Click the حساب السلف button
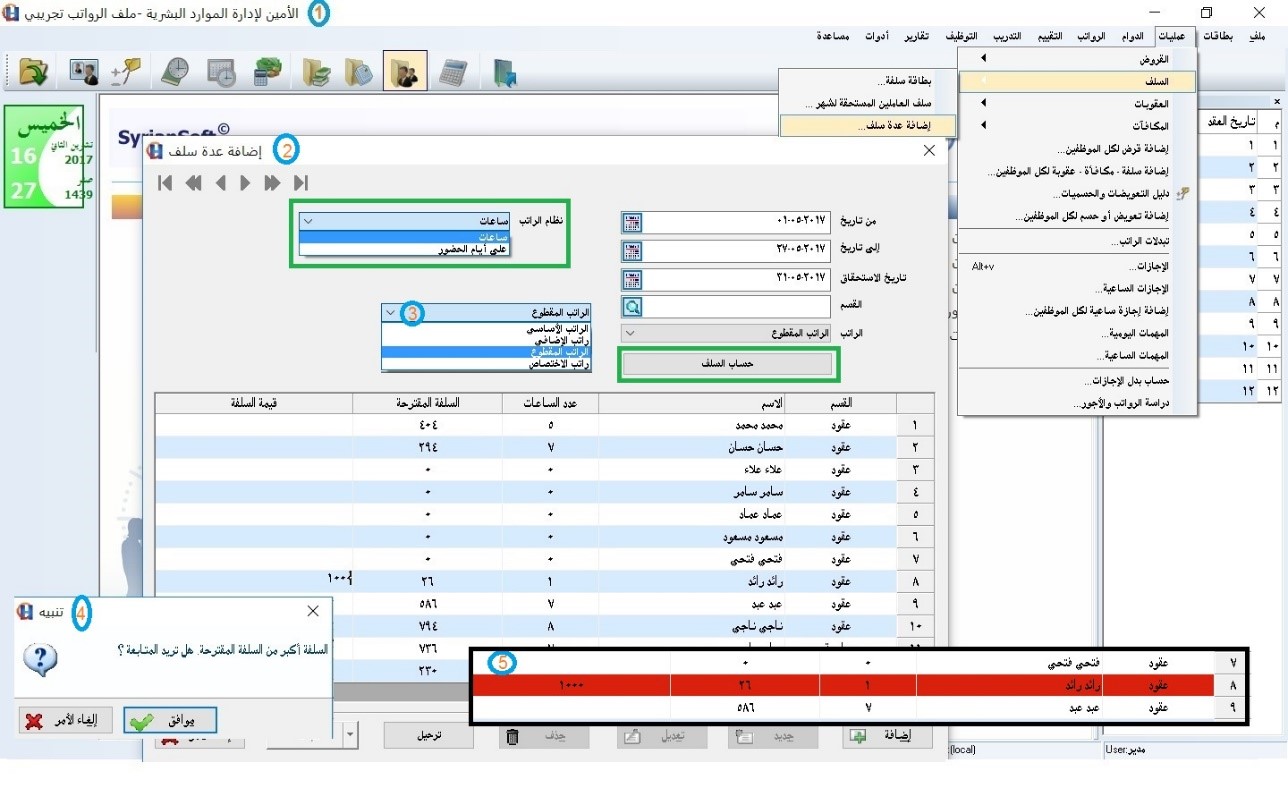 [x=729, y=365]
